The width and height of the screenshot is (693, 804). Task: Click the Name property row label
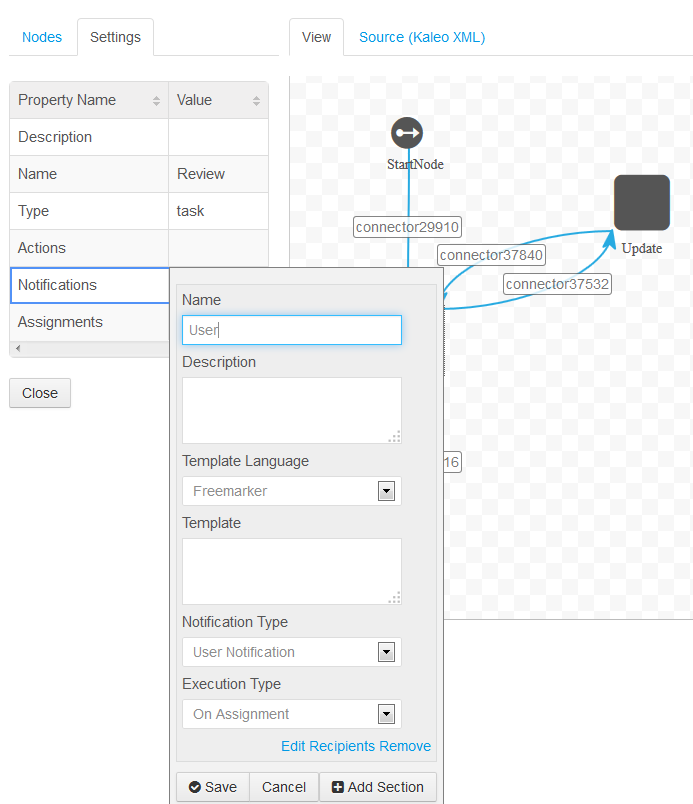coord(37,174)
